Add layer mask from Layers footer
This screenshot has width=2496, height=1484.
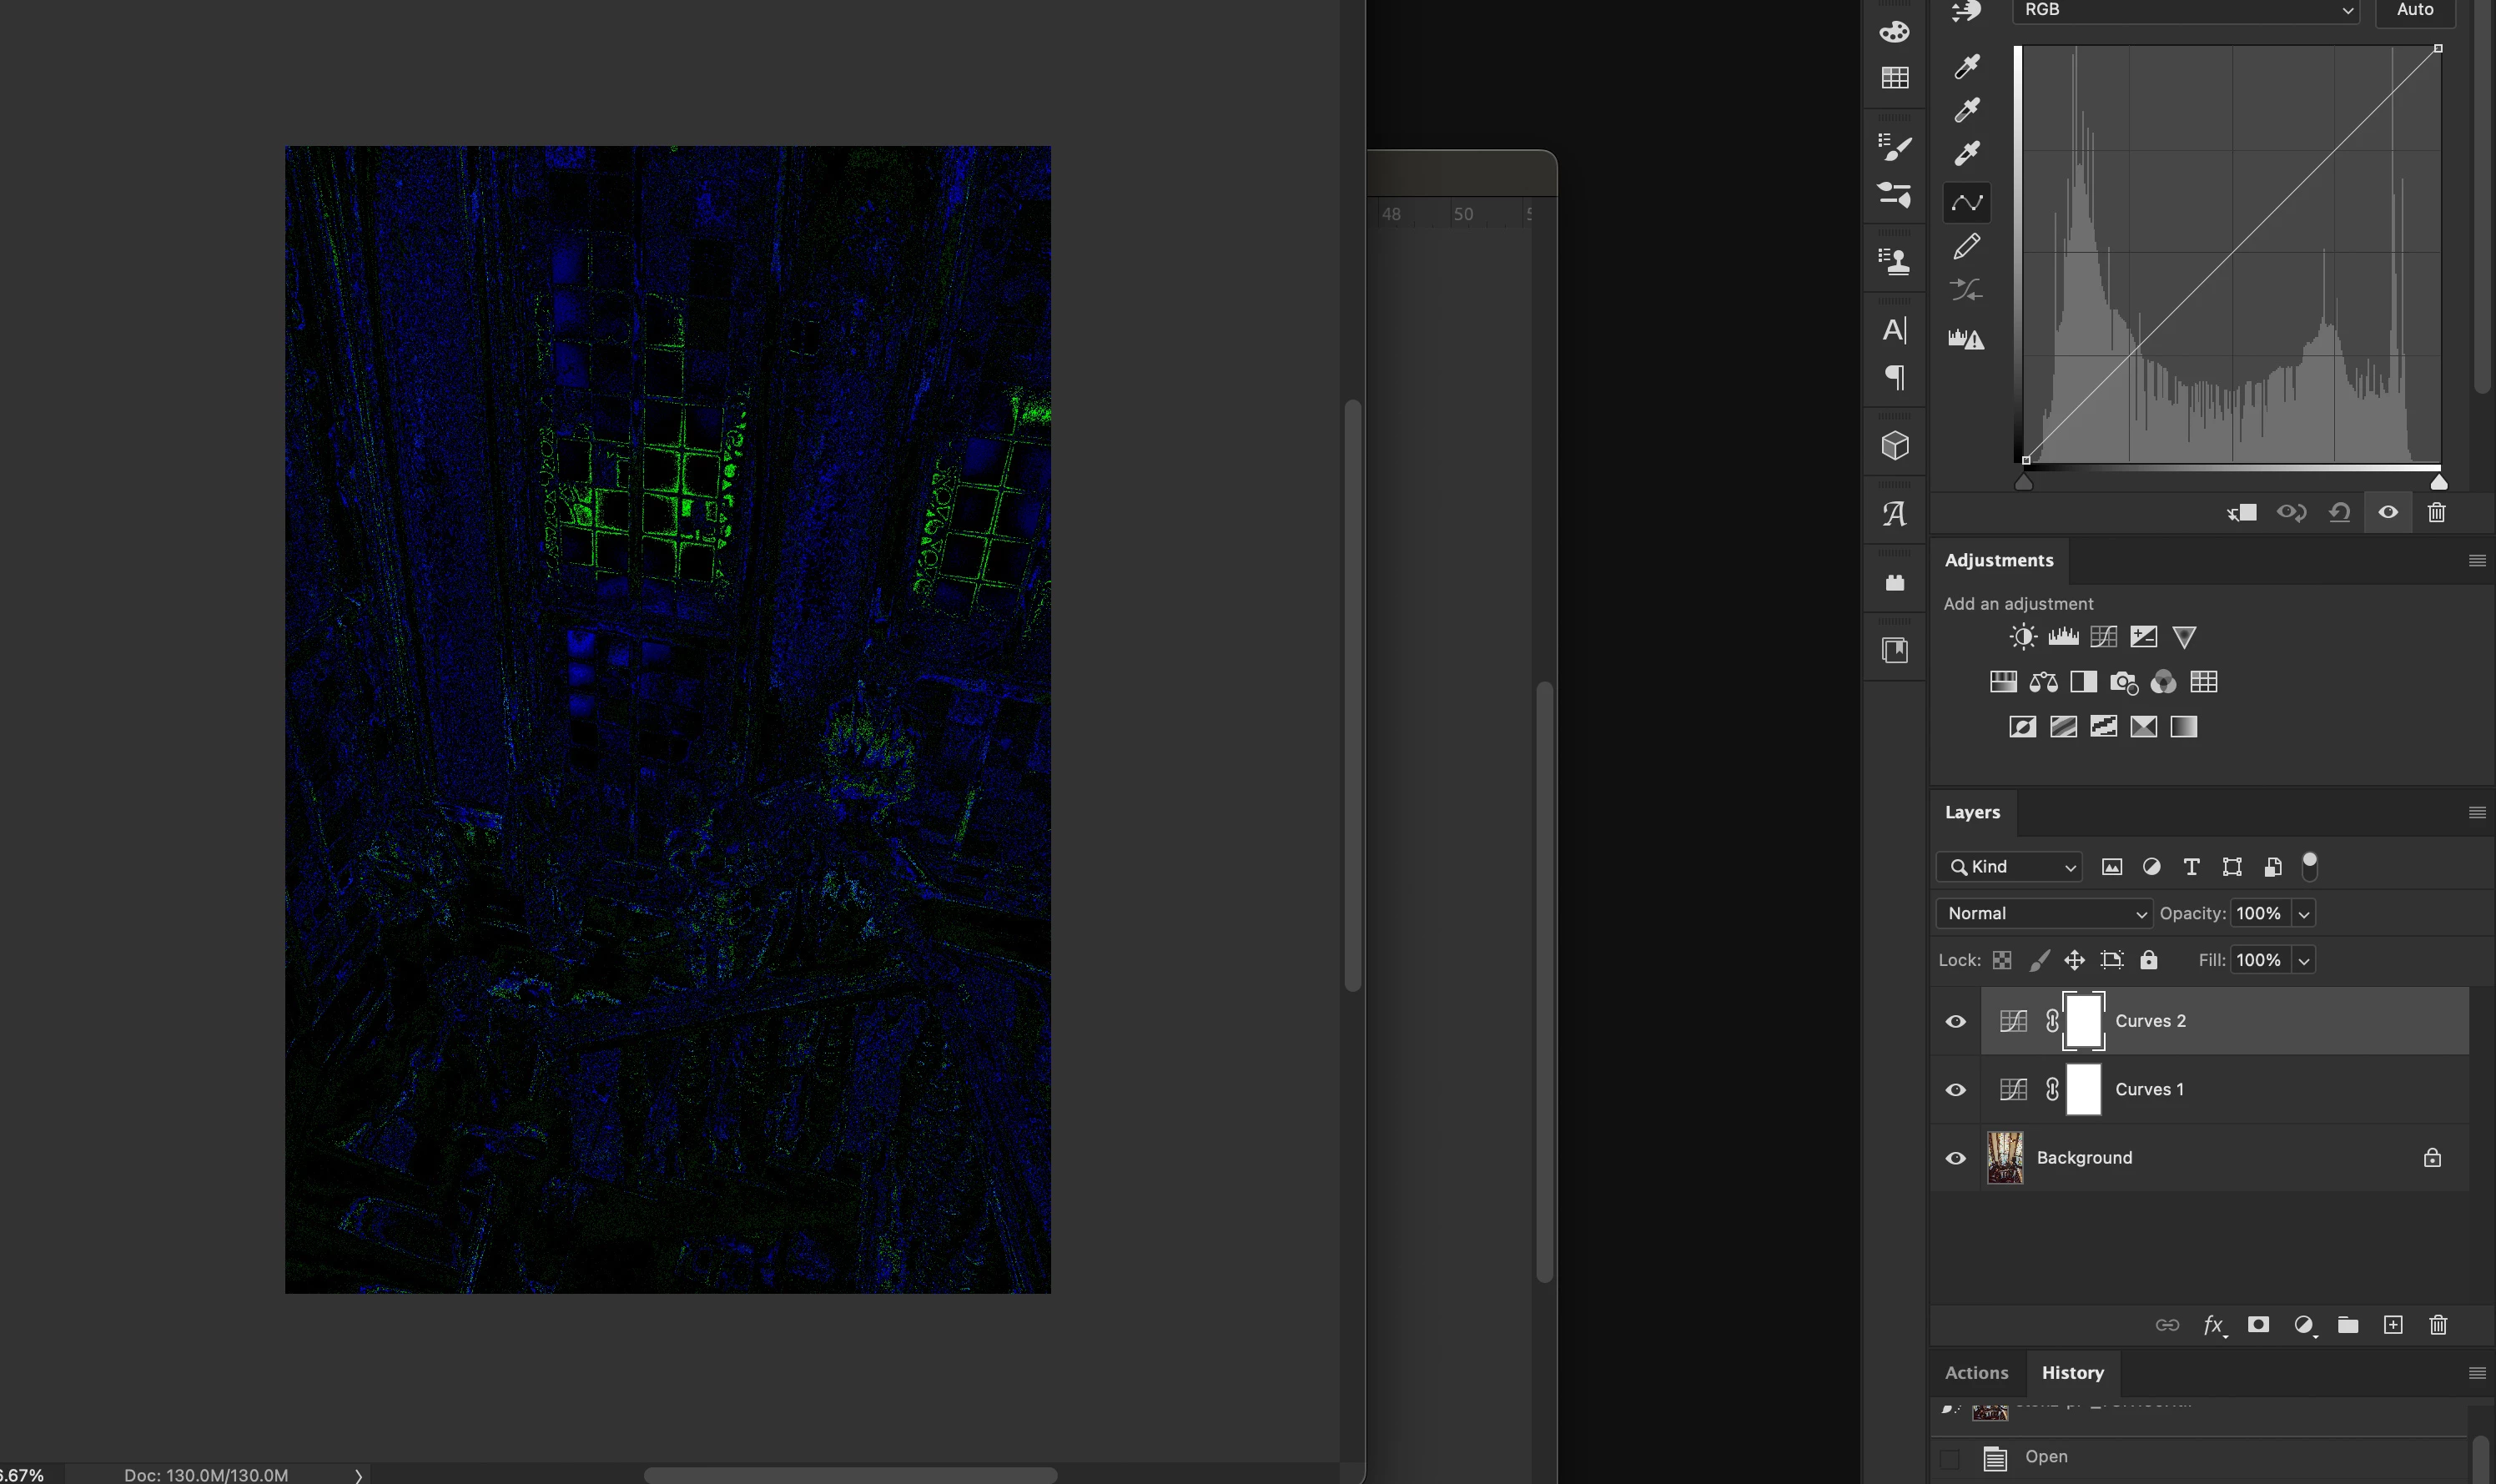pyautogui.click(x=2258, y=1325)
